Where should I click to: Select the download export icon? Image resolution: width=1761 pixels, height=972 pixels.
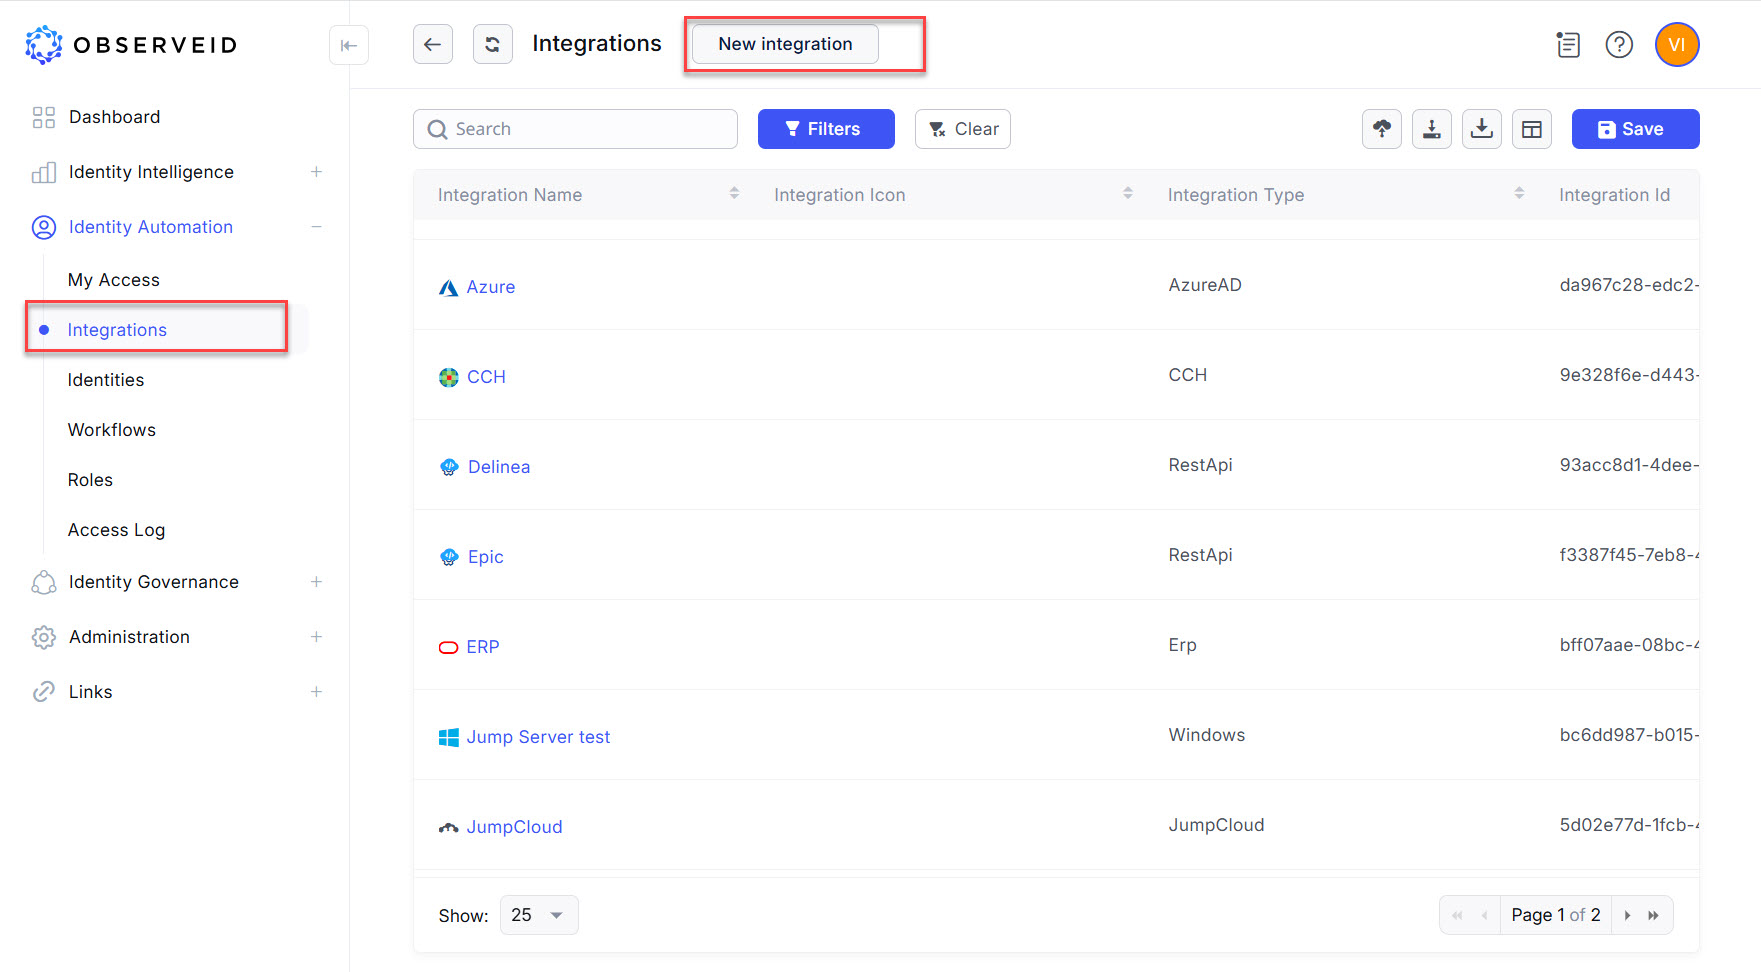[1481, 128]
